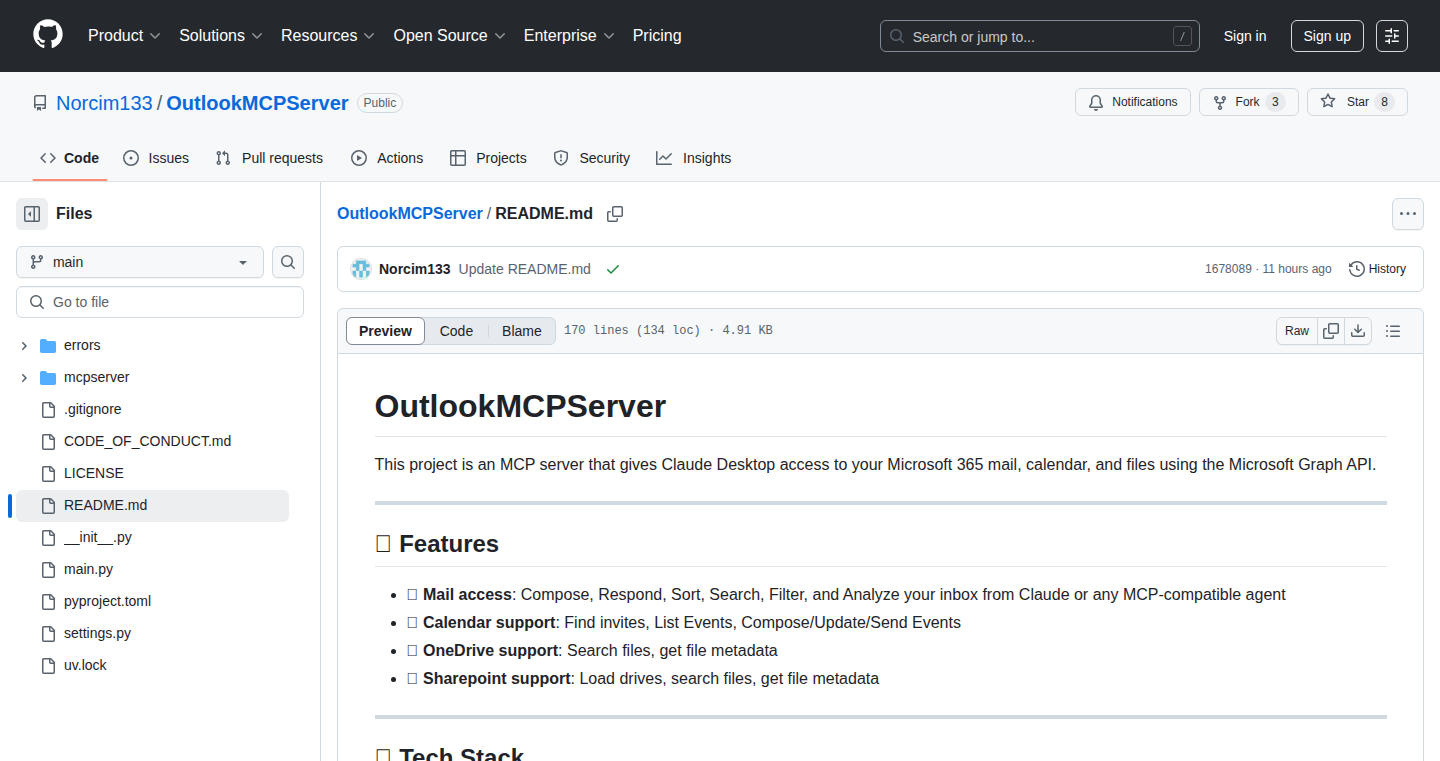The height and width of the screenshot is (761, 1440).
Task: Expand the Product menu
Action: [x=124, y=36]
